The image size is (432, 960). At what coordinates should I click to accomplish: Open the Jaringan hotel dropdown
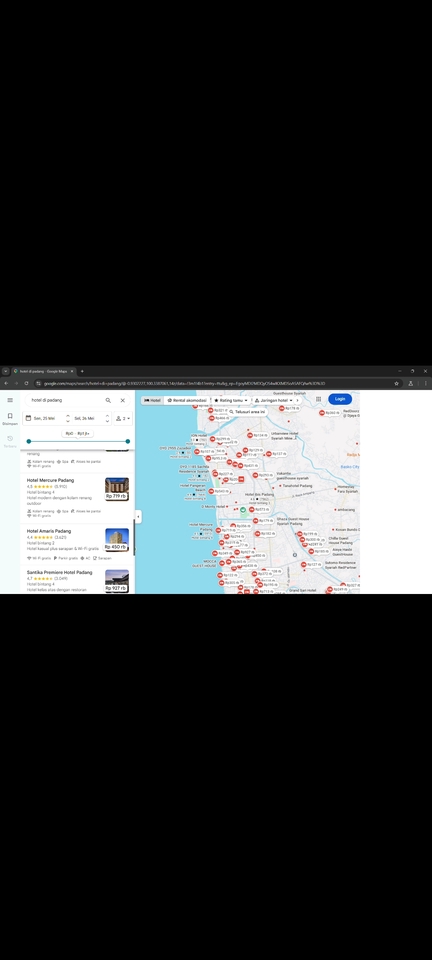point(274,400)
